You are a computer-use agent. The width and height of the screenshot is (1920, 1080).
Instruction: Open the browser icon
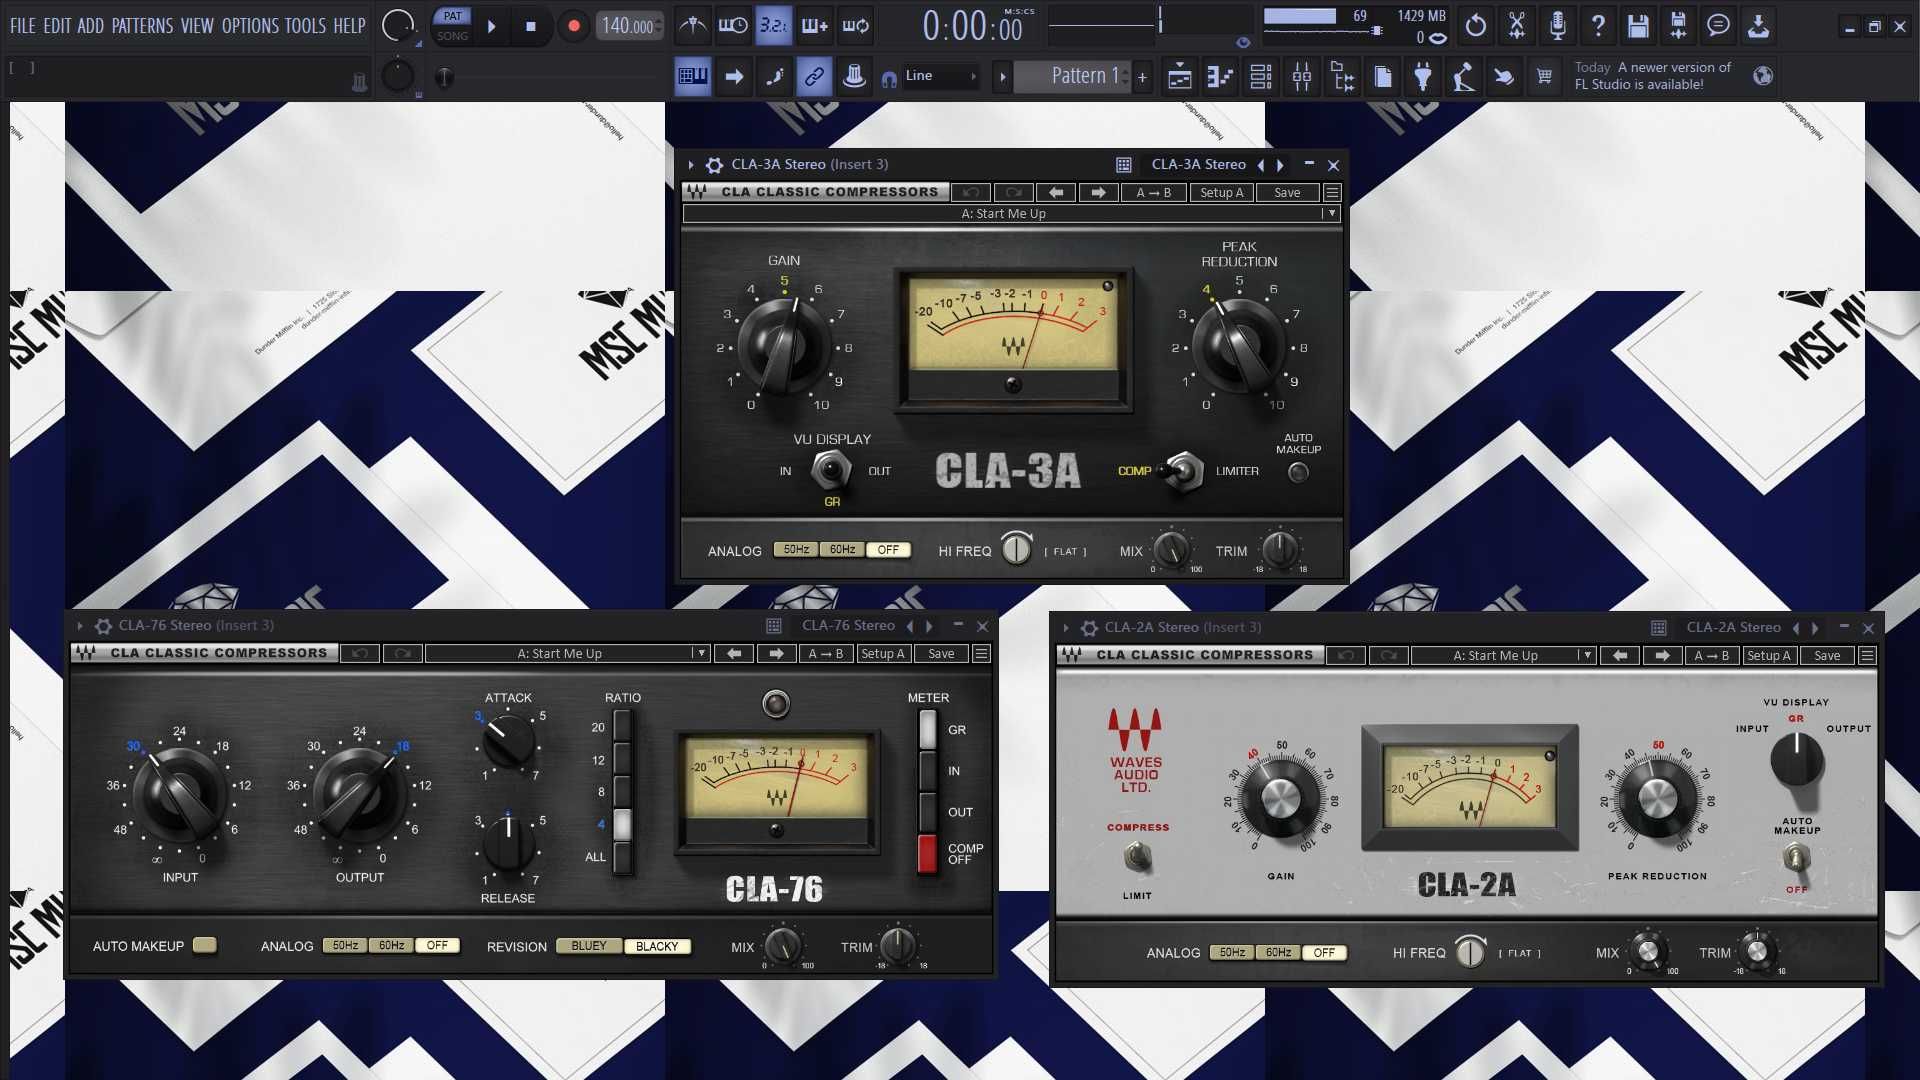pyautogui.click(x=1343, y=76)
